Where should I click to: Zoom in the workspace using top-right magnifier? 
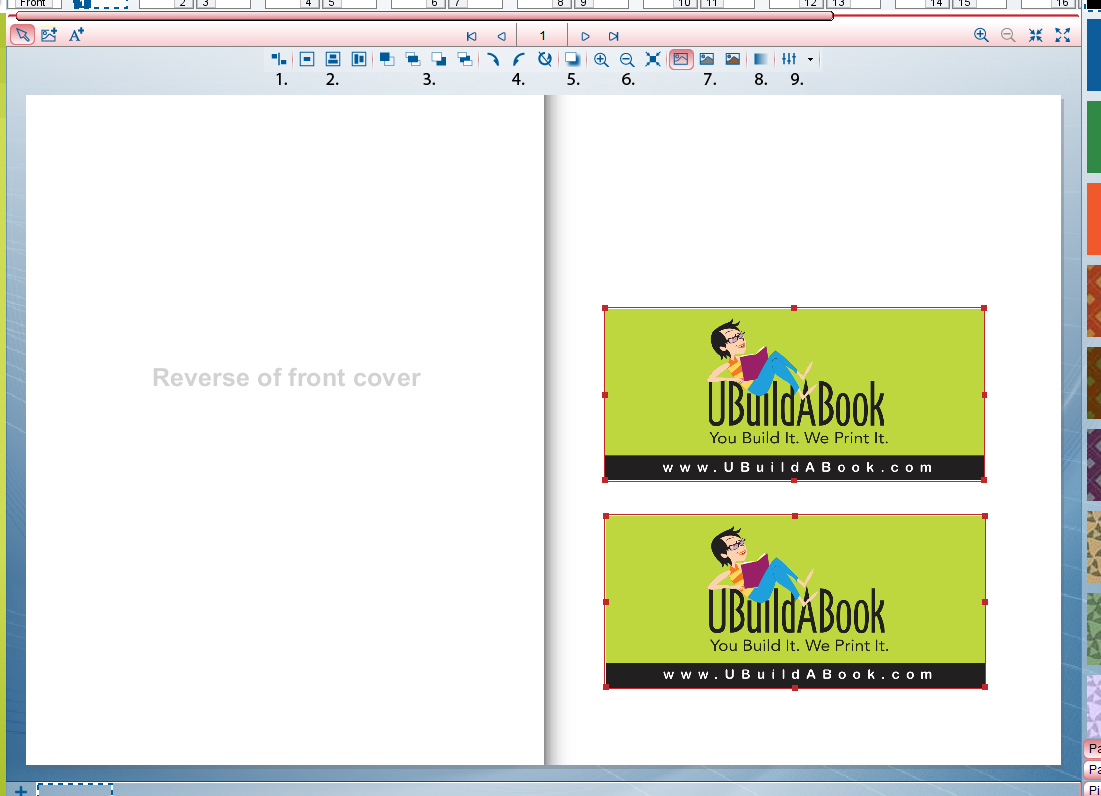pos(981,35)
